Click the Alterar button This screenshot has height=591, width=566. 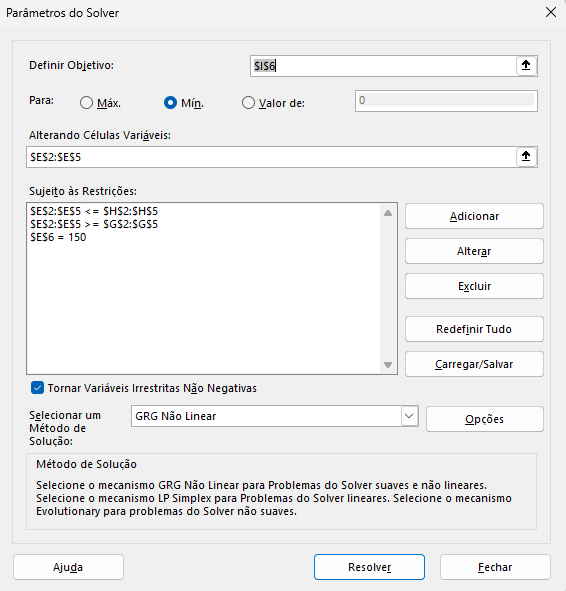tap(474, 251)
